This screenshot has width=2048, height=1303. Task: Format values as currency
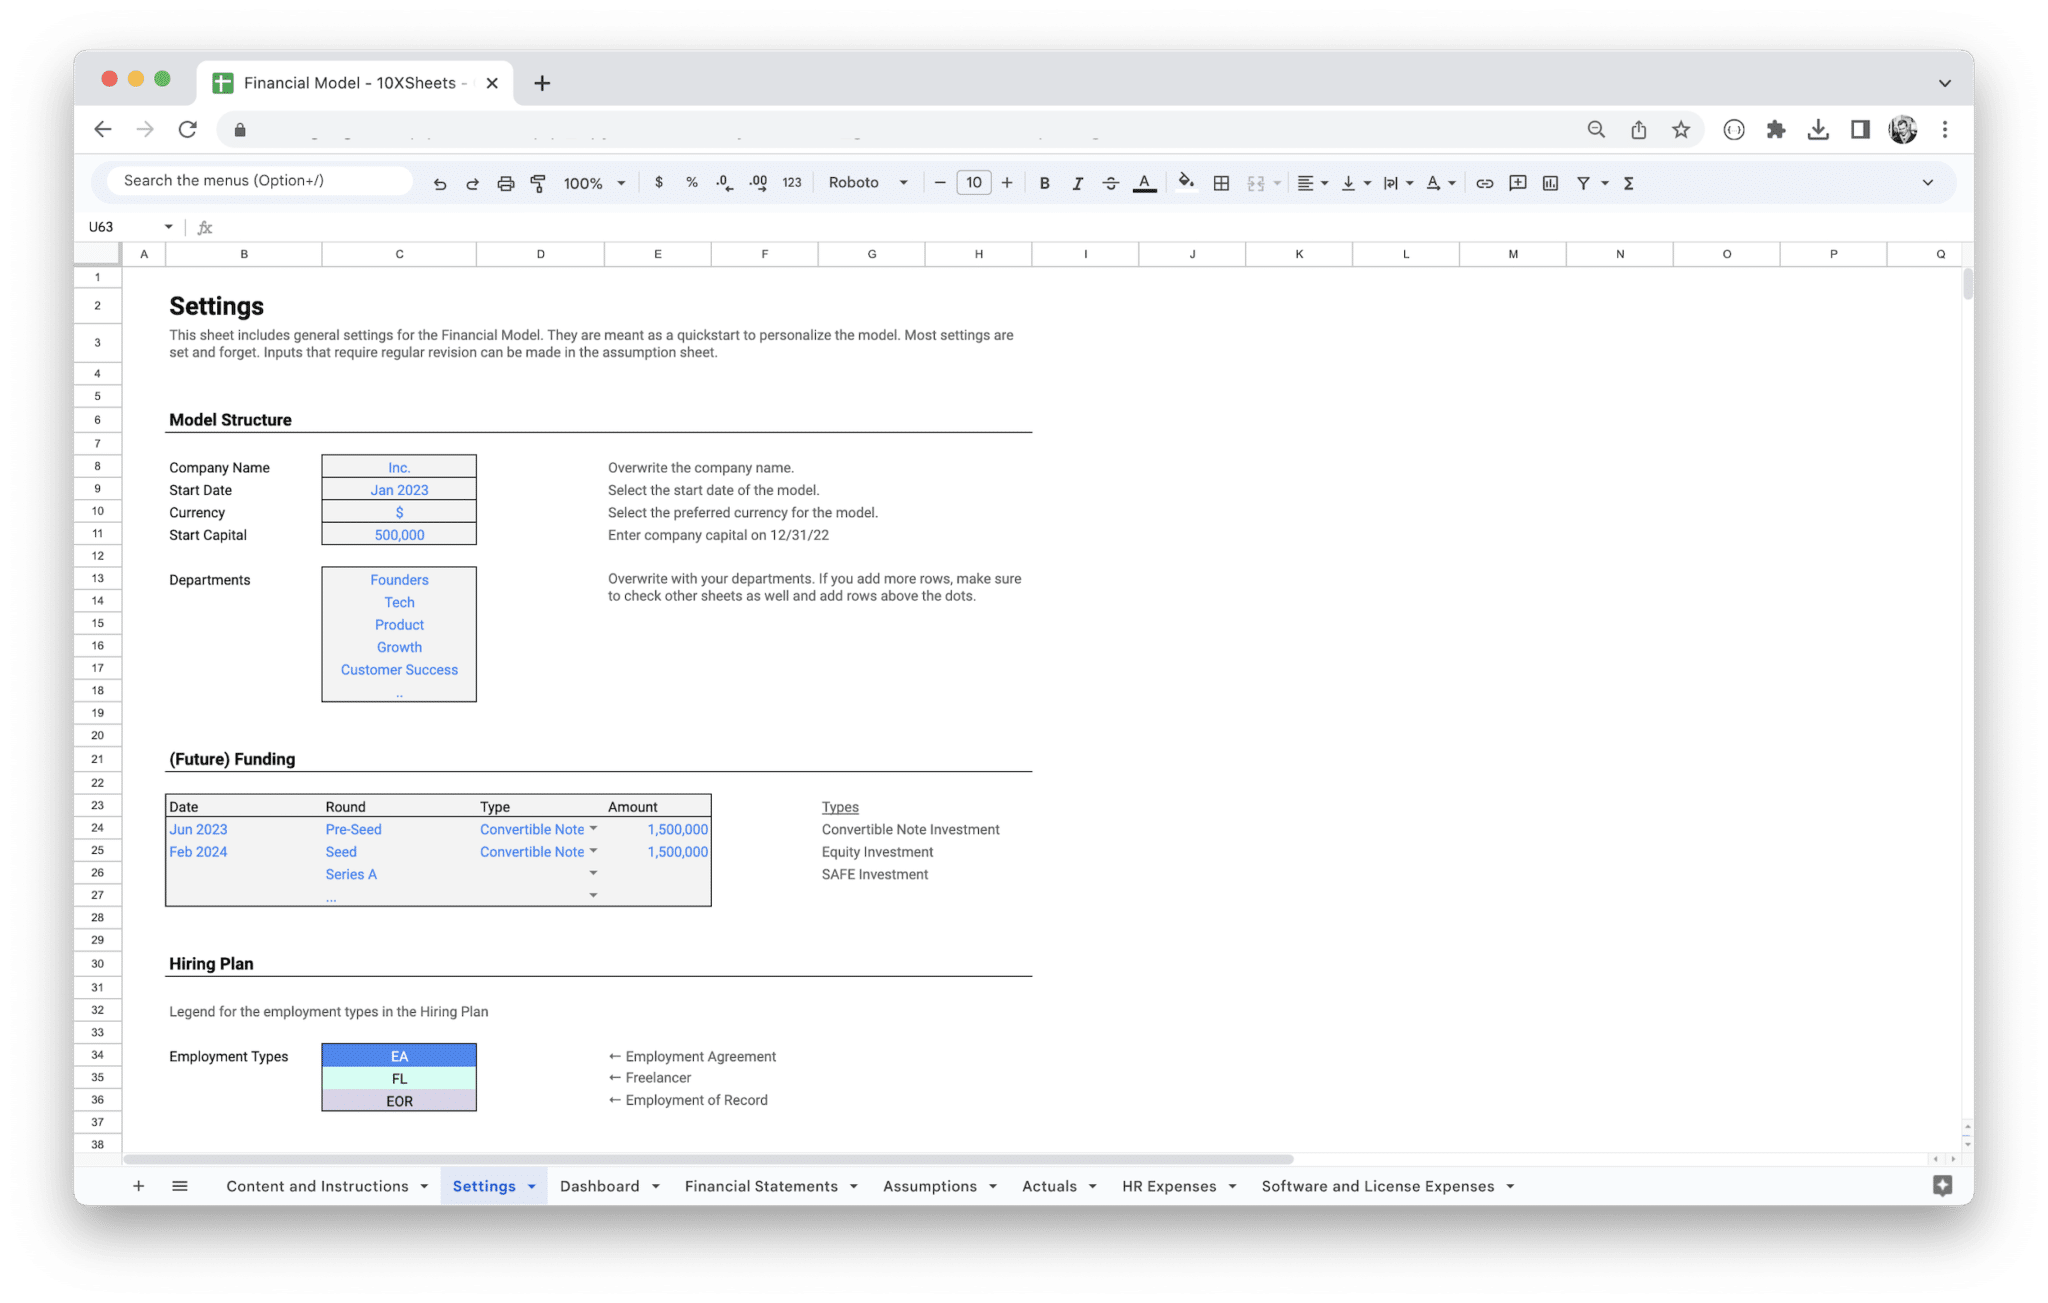659,182
